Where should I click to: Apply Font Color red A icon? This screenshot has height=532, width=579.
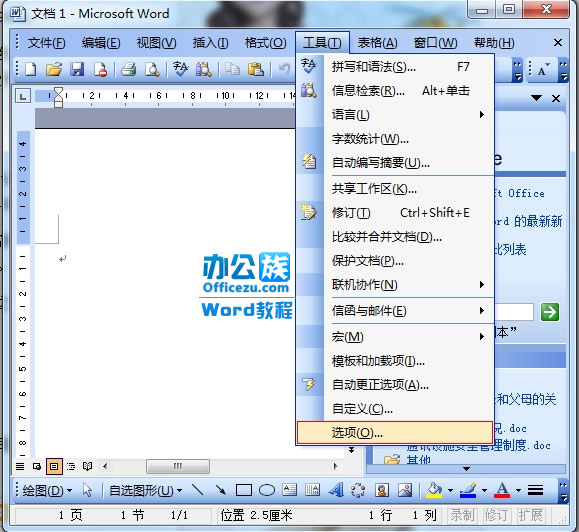[502, 490]
